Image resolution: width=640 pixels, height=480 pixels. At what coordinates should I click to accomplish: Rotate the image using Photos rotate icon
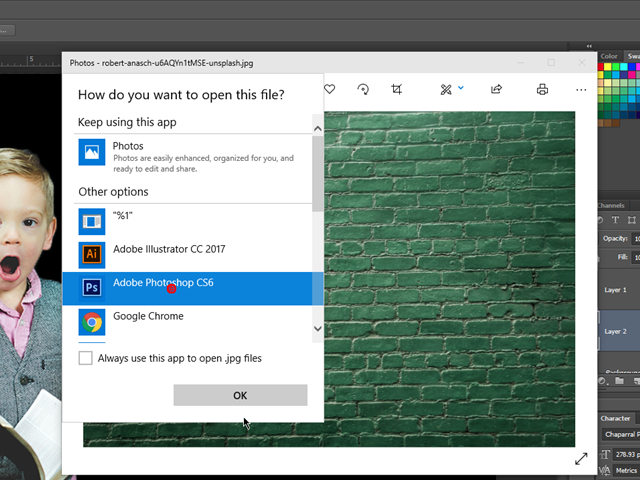(x=363, y=89)
